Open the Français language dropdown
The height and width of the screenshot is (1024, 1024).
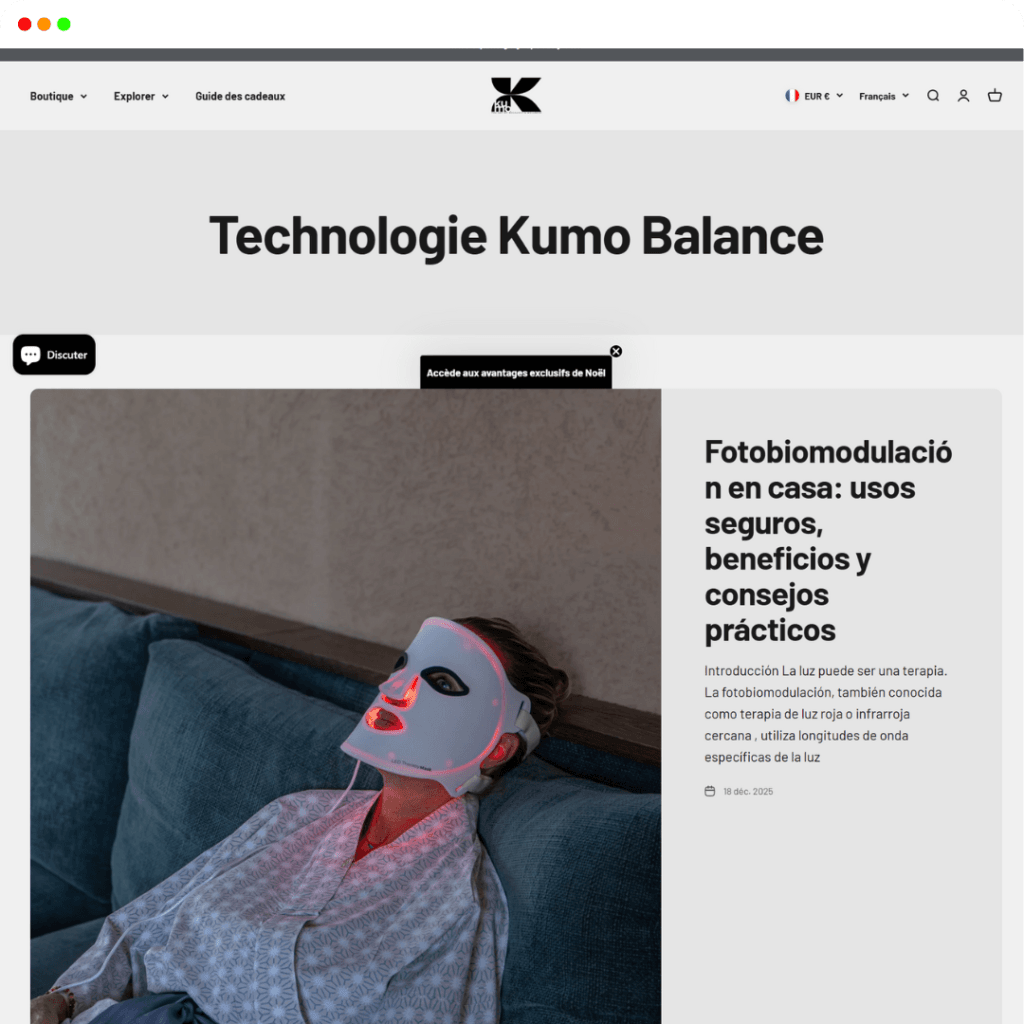pyautogui.click(x=884, y=96)
